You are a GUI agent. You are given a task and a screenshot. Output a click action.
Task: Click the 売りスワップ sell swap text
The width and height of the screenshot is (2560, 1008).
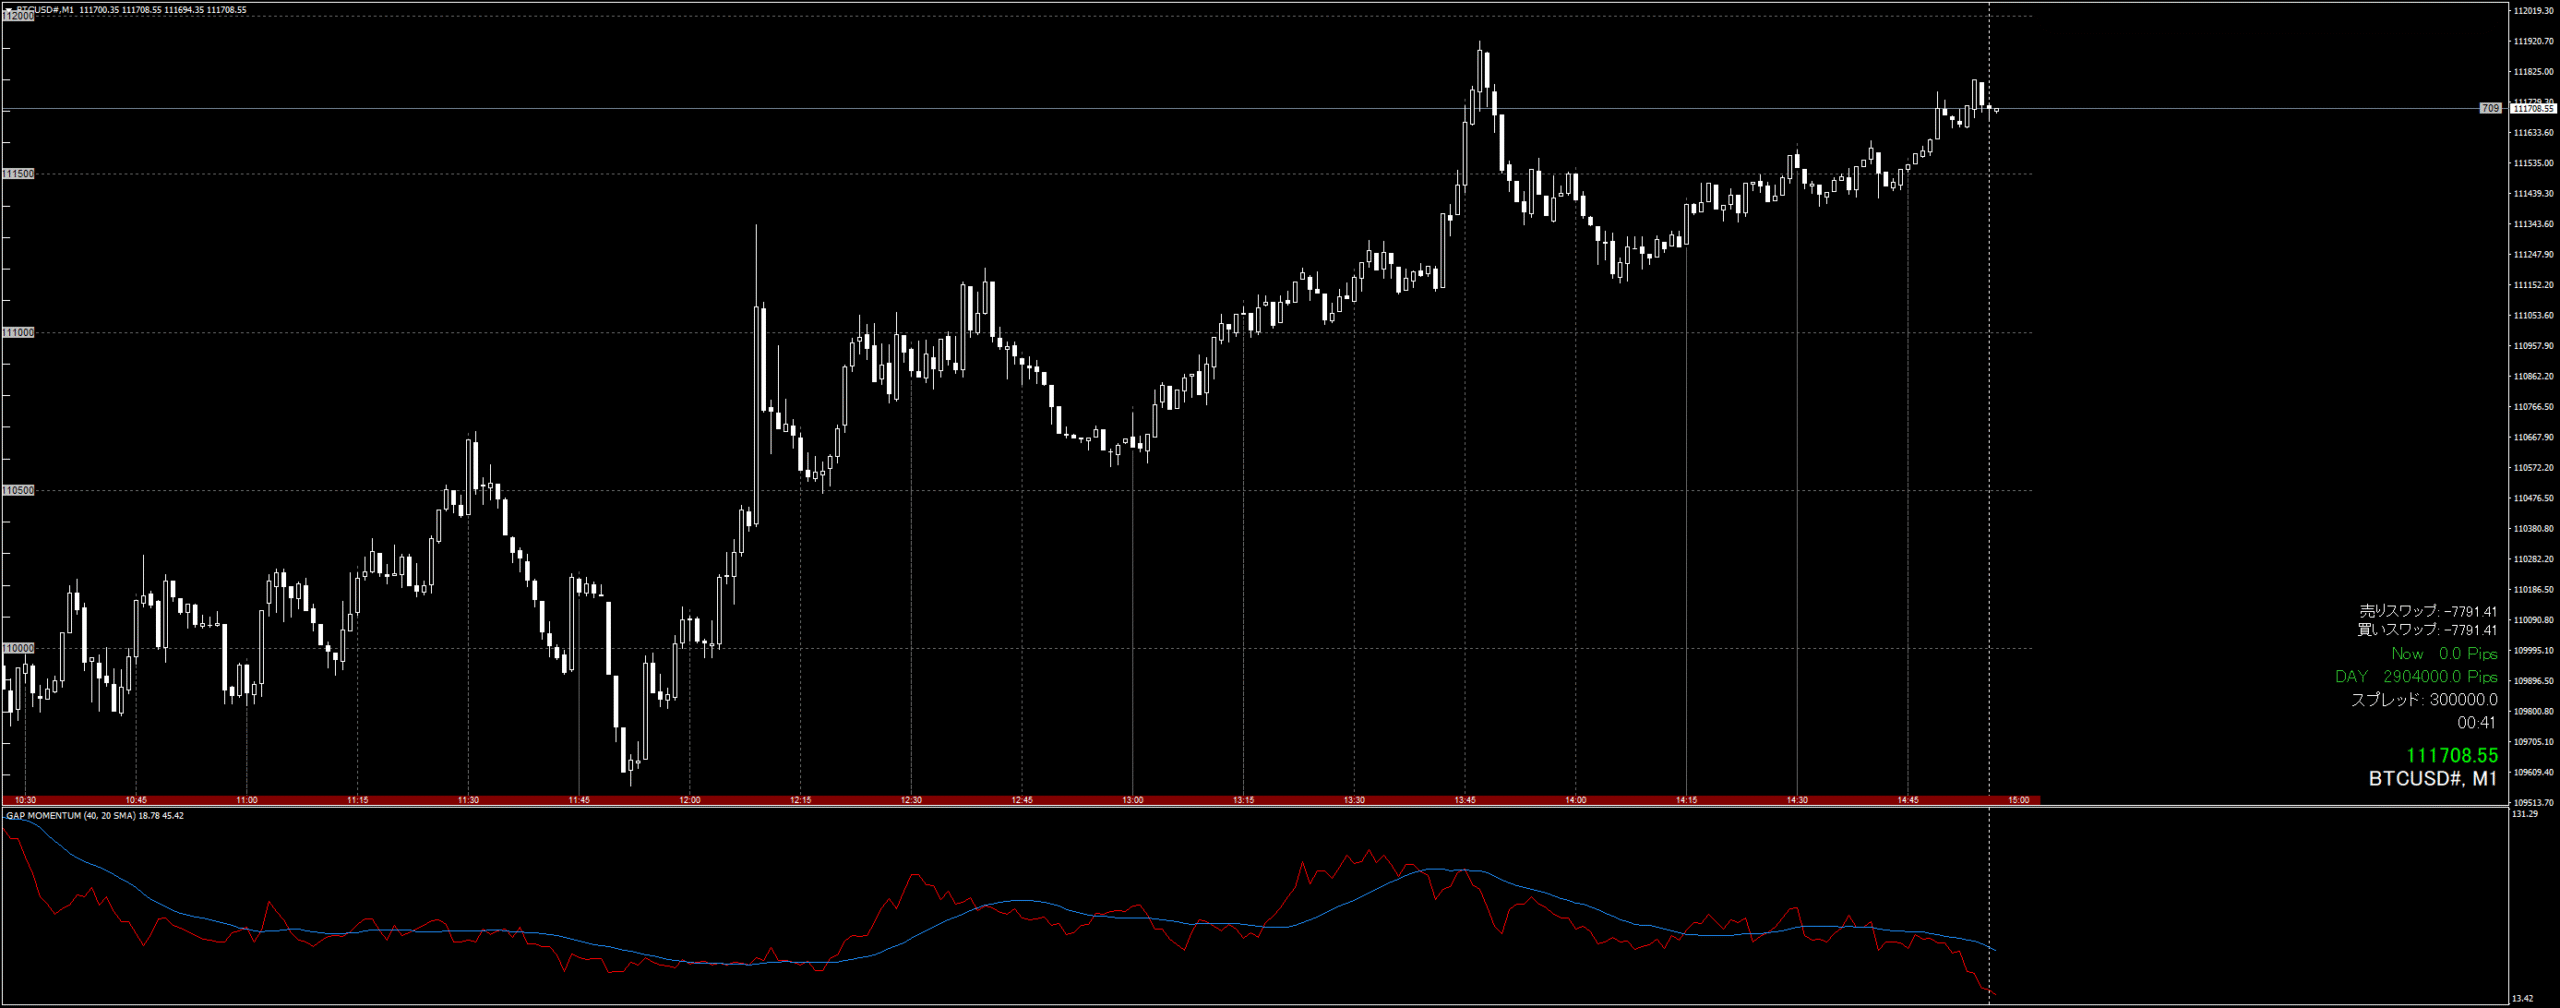[x=2427, y=611]
